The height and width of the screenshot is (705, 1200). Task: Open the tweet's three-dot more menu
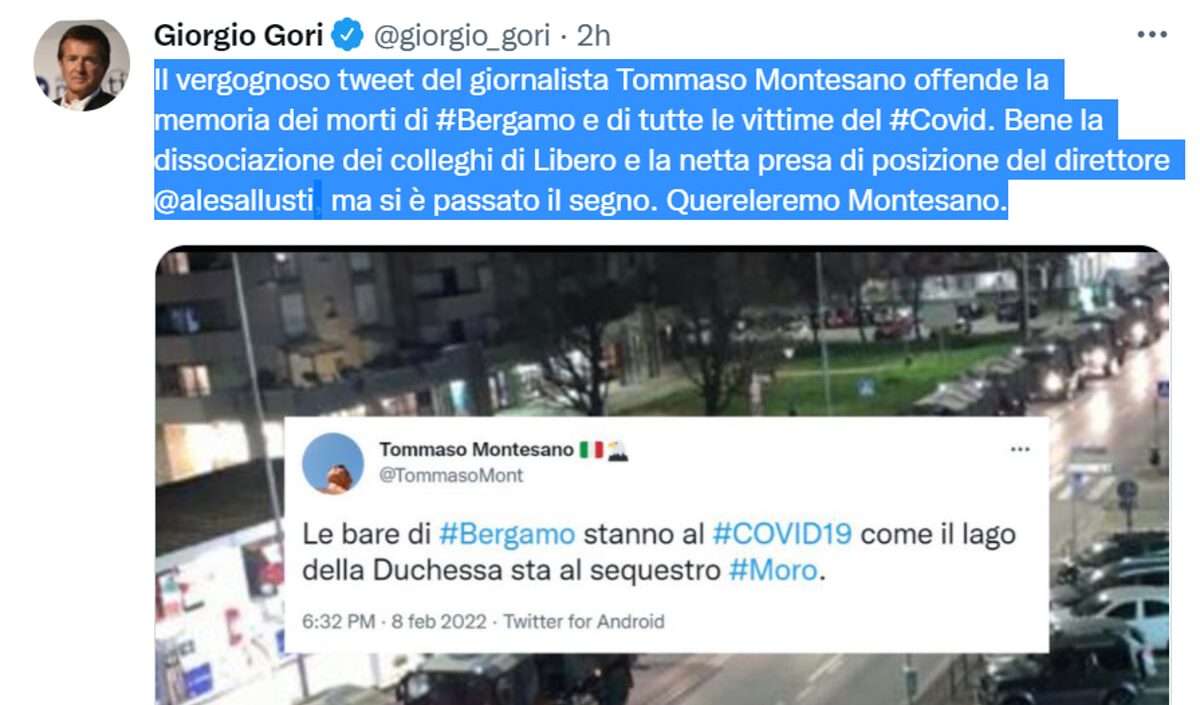tap(1152, 35)
